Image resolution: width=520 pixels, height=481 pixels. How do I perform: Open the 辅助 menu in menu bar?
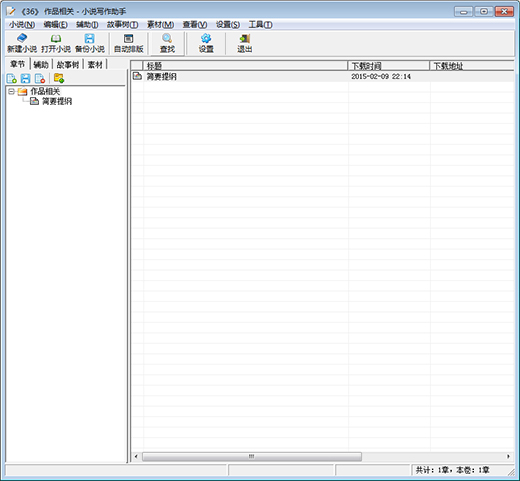click(x=87, y=25)
